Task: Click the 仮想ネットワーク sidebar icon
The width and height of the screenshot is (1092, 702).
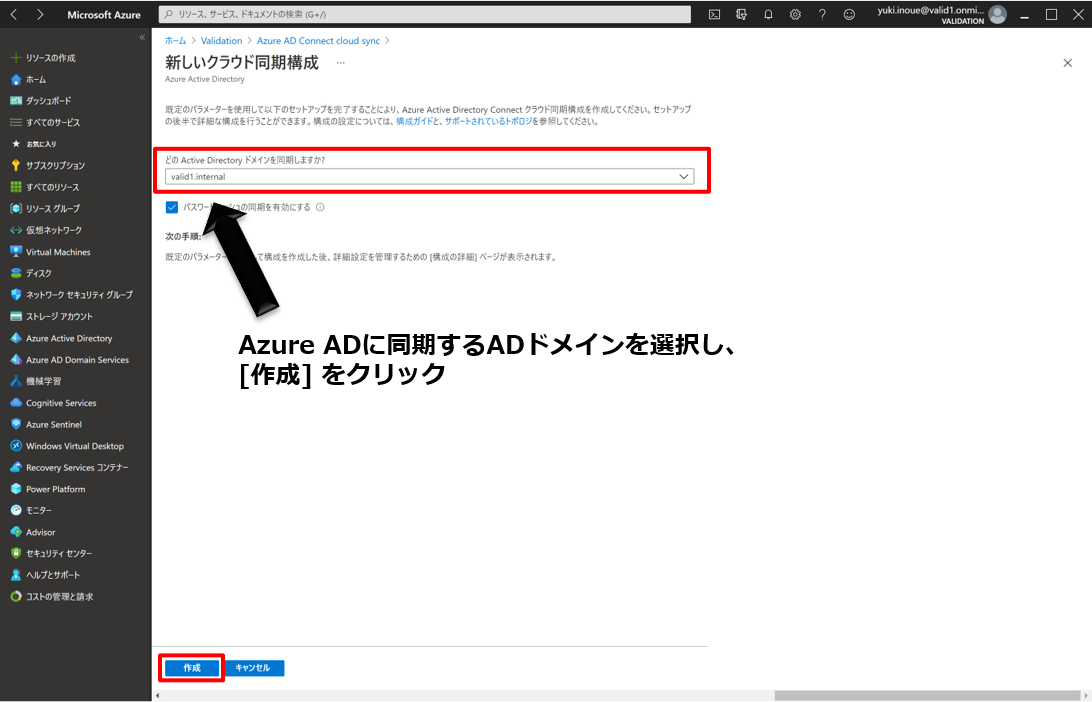Action: (16, 231)
